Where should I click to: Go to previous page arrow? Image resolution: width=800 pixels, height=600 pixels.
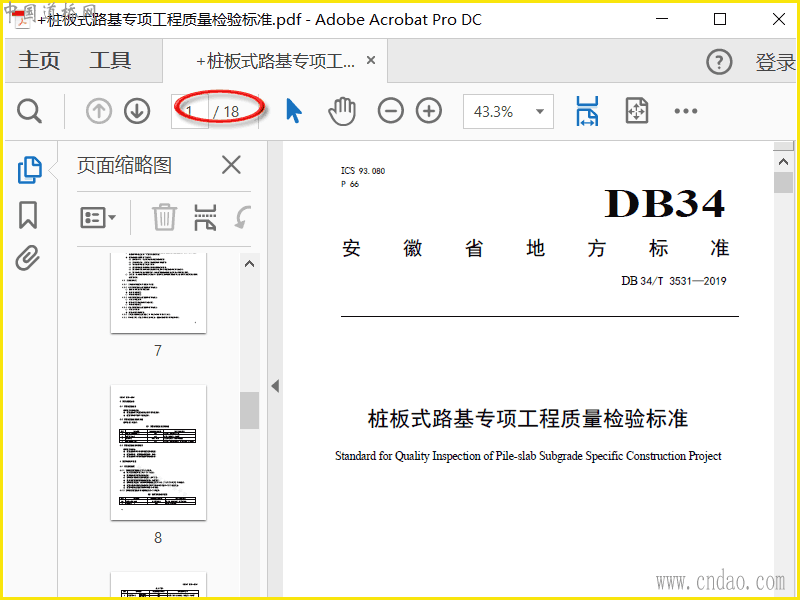pos(98,111)
